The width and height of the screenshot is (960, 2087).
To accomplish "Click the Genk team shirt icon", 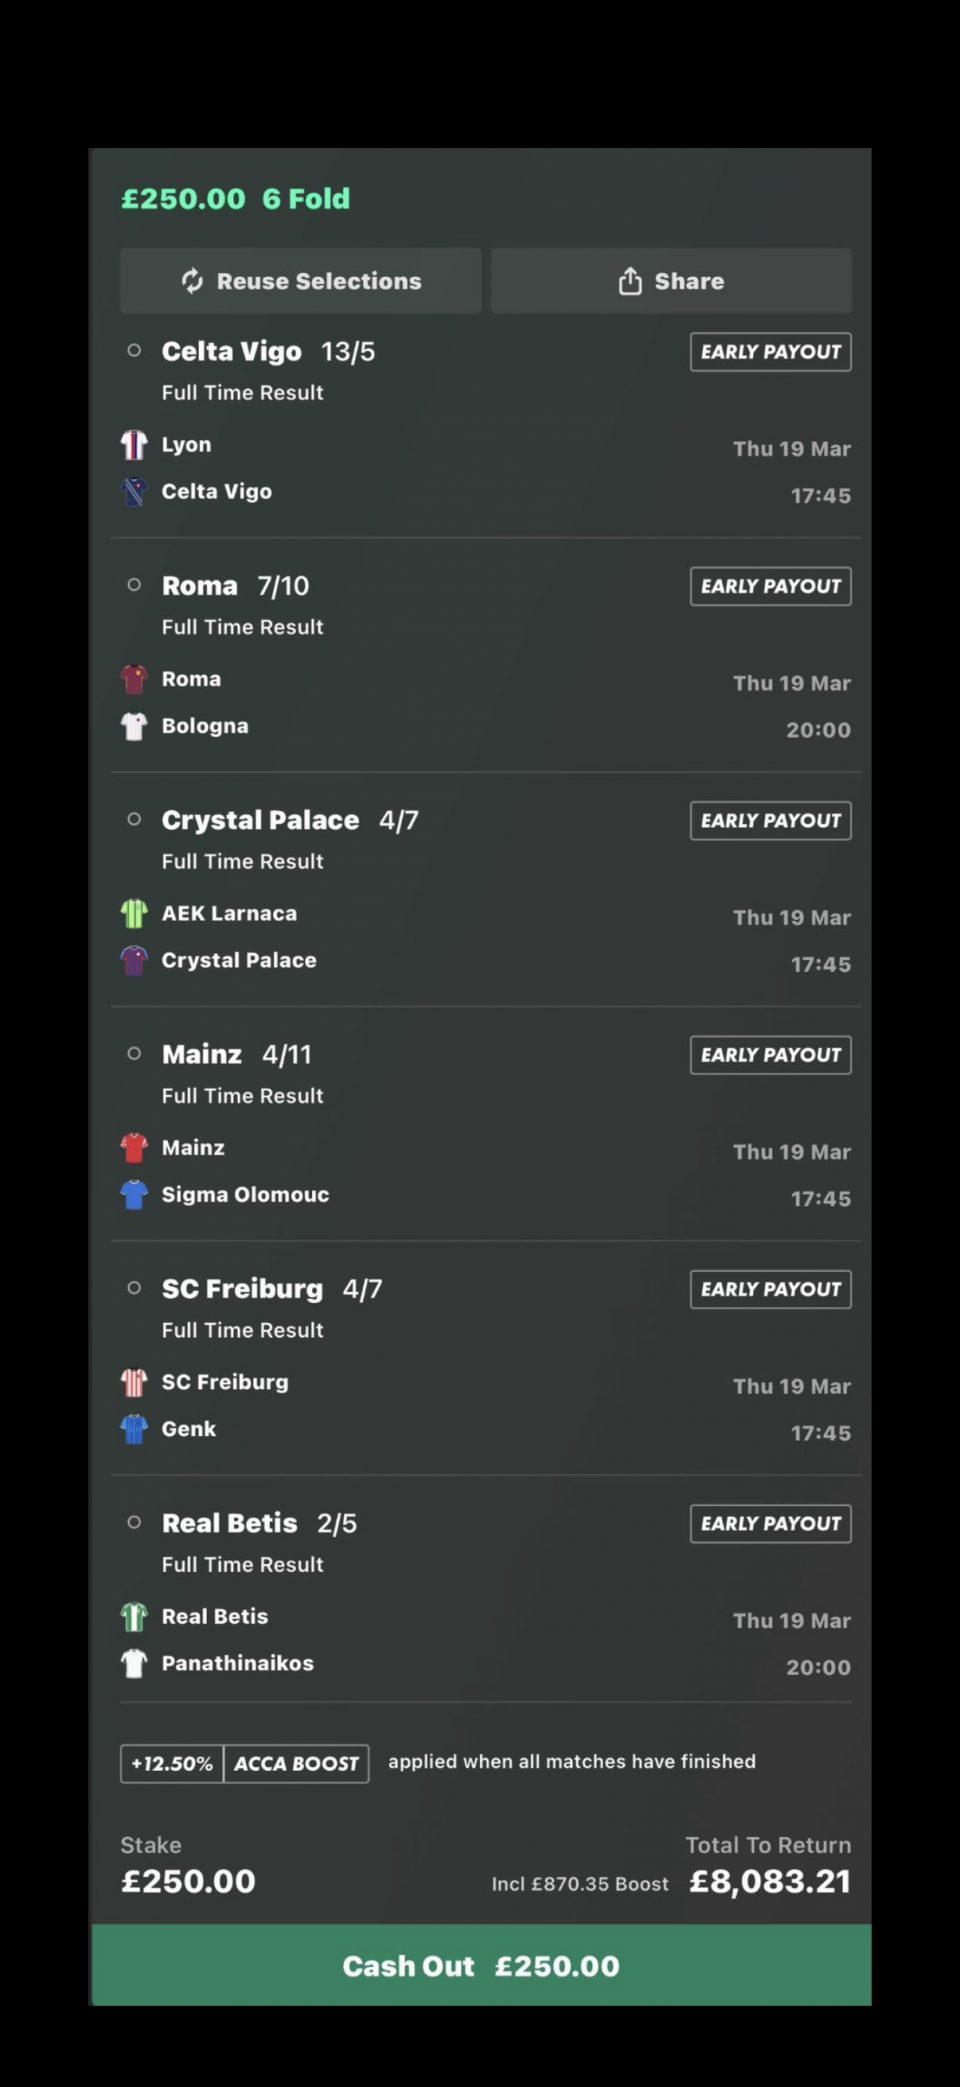I will 134,1429.
